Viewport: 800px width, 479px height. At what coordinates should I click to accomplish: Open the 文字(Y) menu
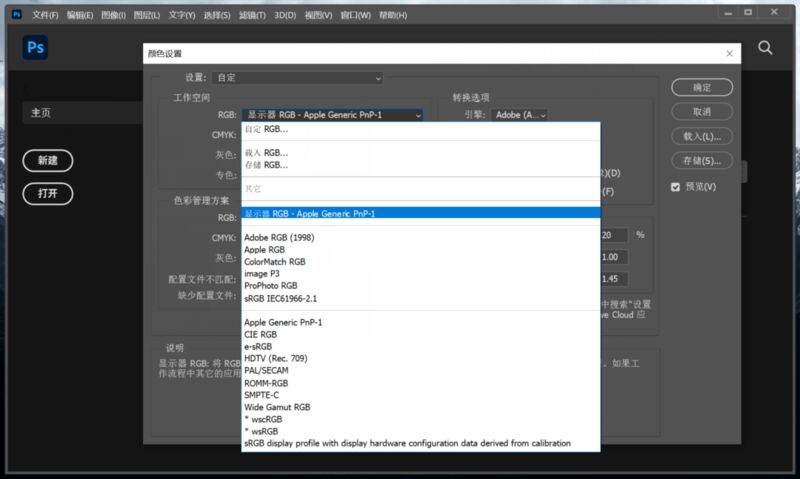coord(182,15)
